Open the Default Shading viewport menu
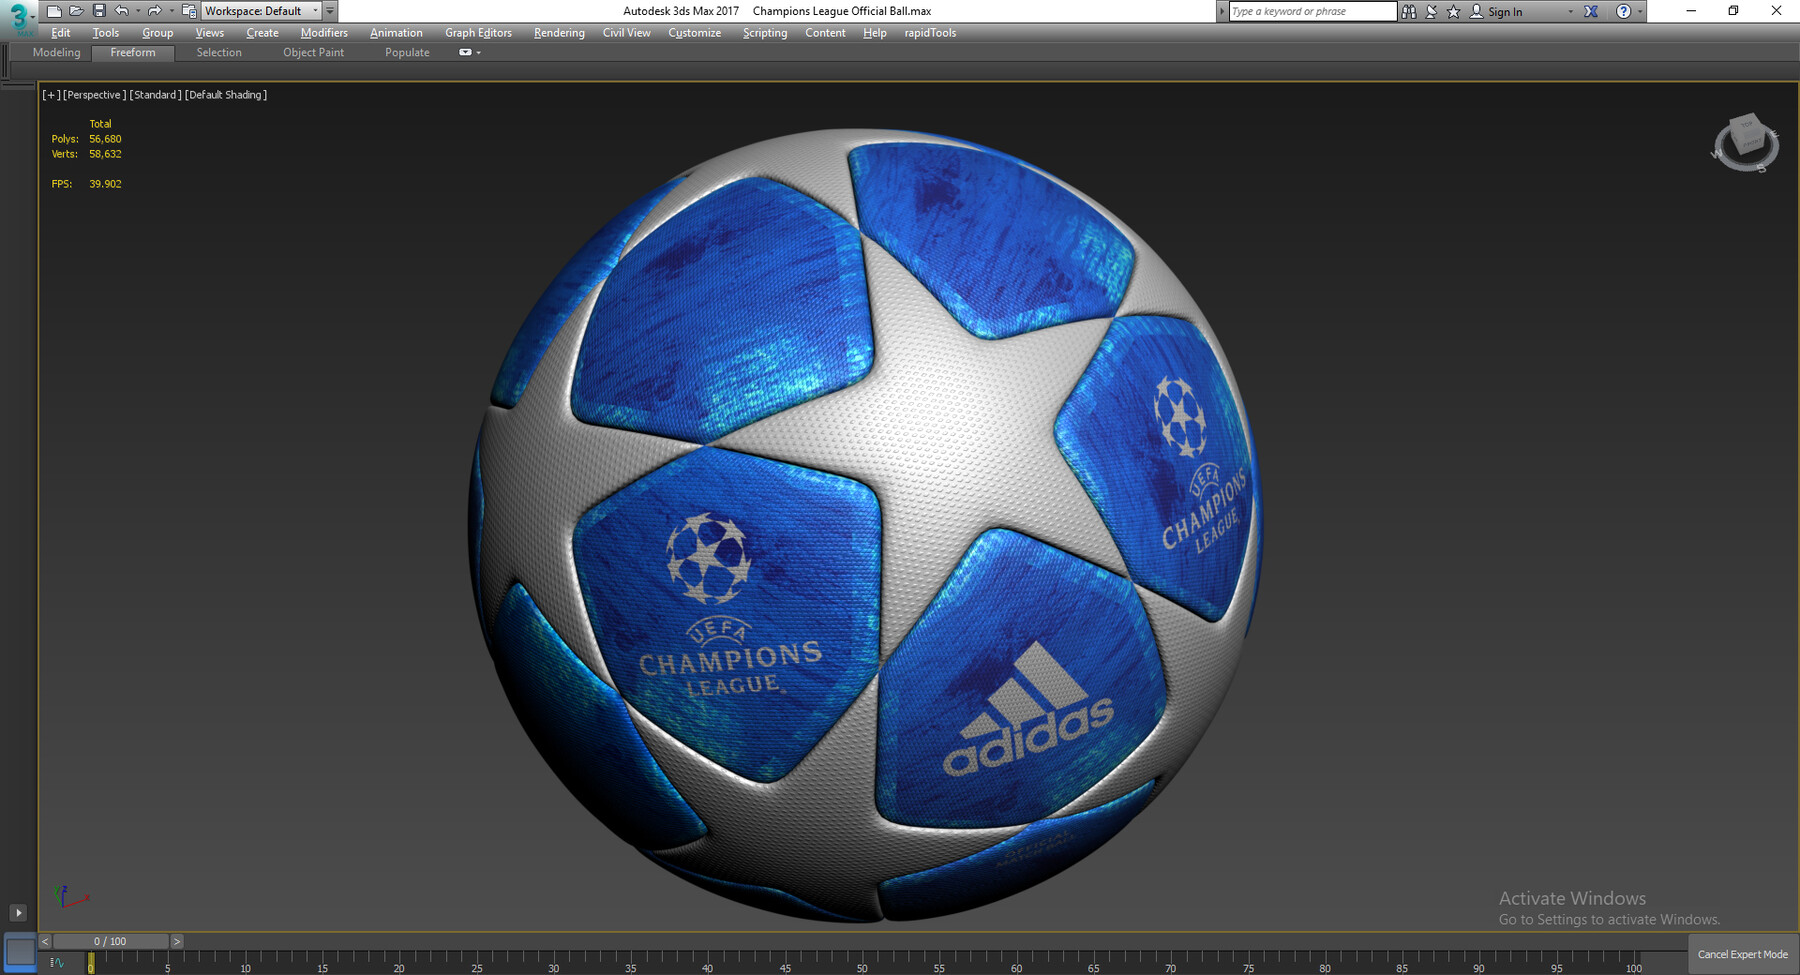The image size is (1800, 975). [226, 95]
